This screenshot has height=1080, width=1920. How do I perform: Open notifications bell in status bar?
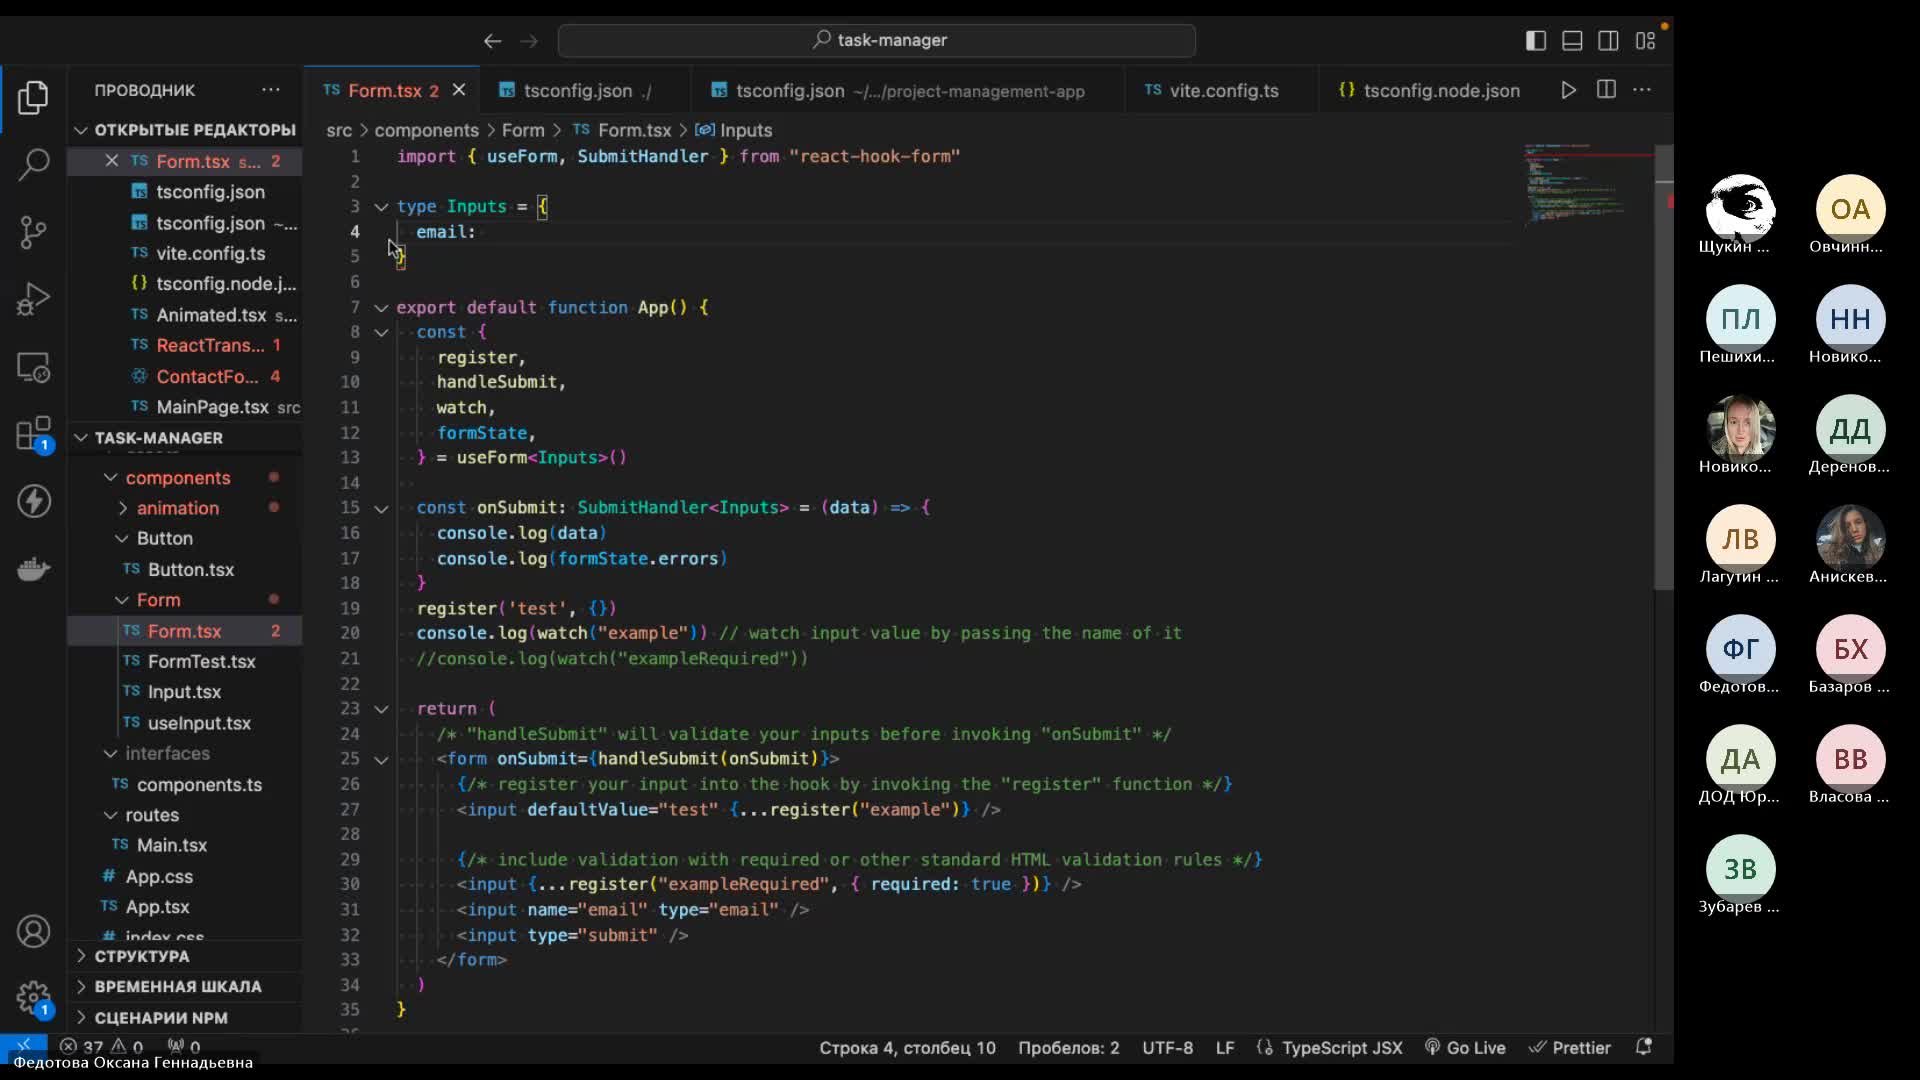pos(1643,1047)
